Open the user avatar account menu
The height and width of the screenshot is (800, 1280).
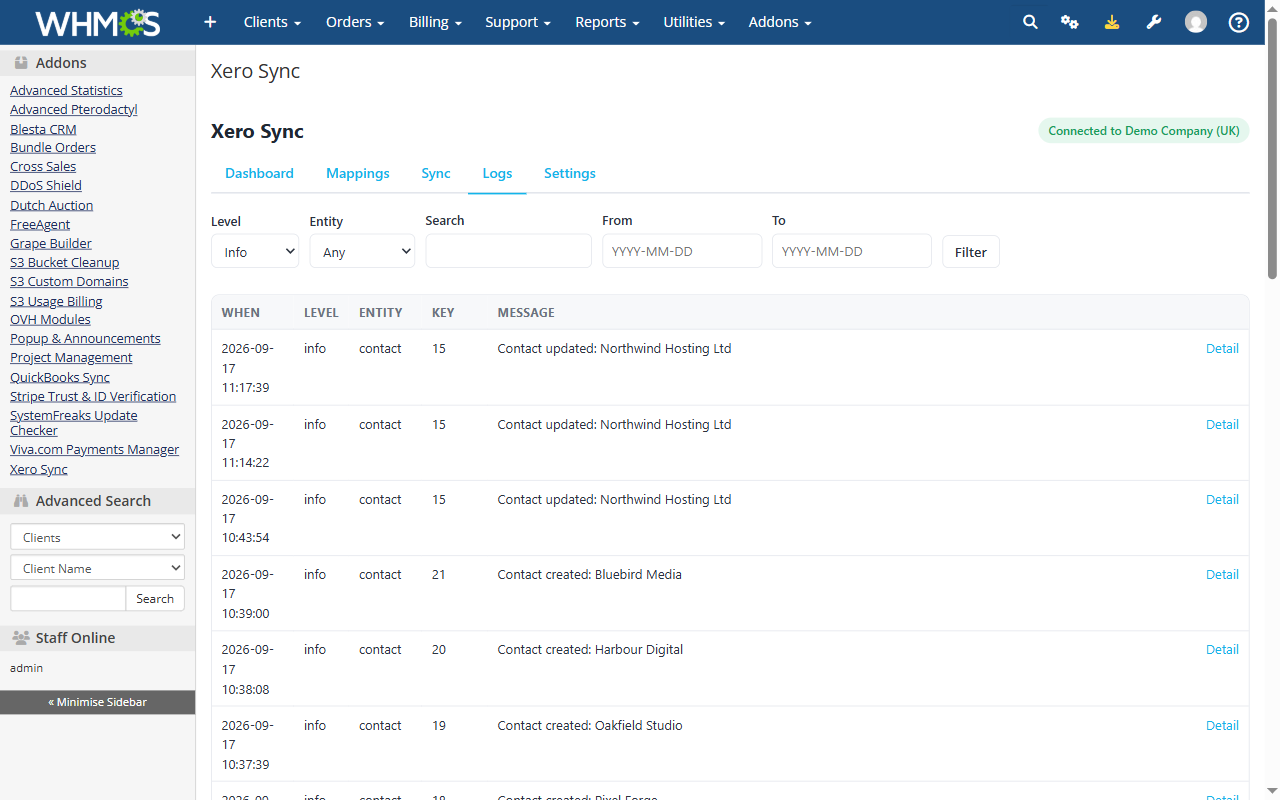[1196, 22]
